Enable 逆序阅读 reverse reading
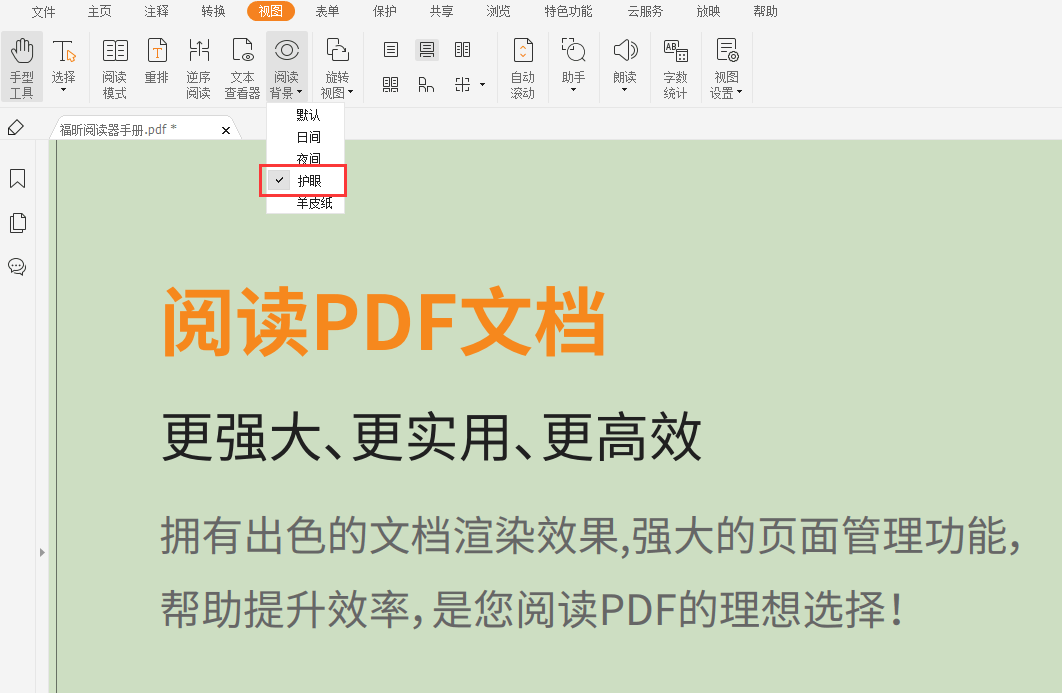The width and height of the screenshot is (1062, 693). [198, 65]
